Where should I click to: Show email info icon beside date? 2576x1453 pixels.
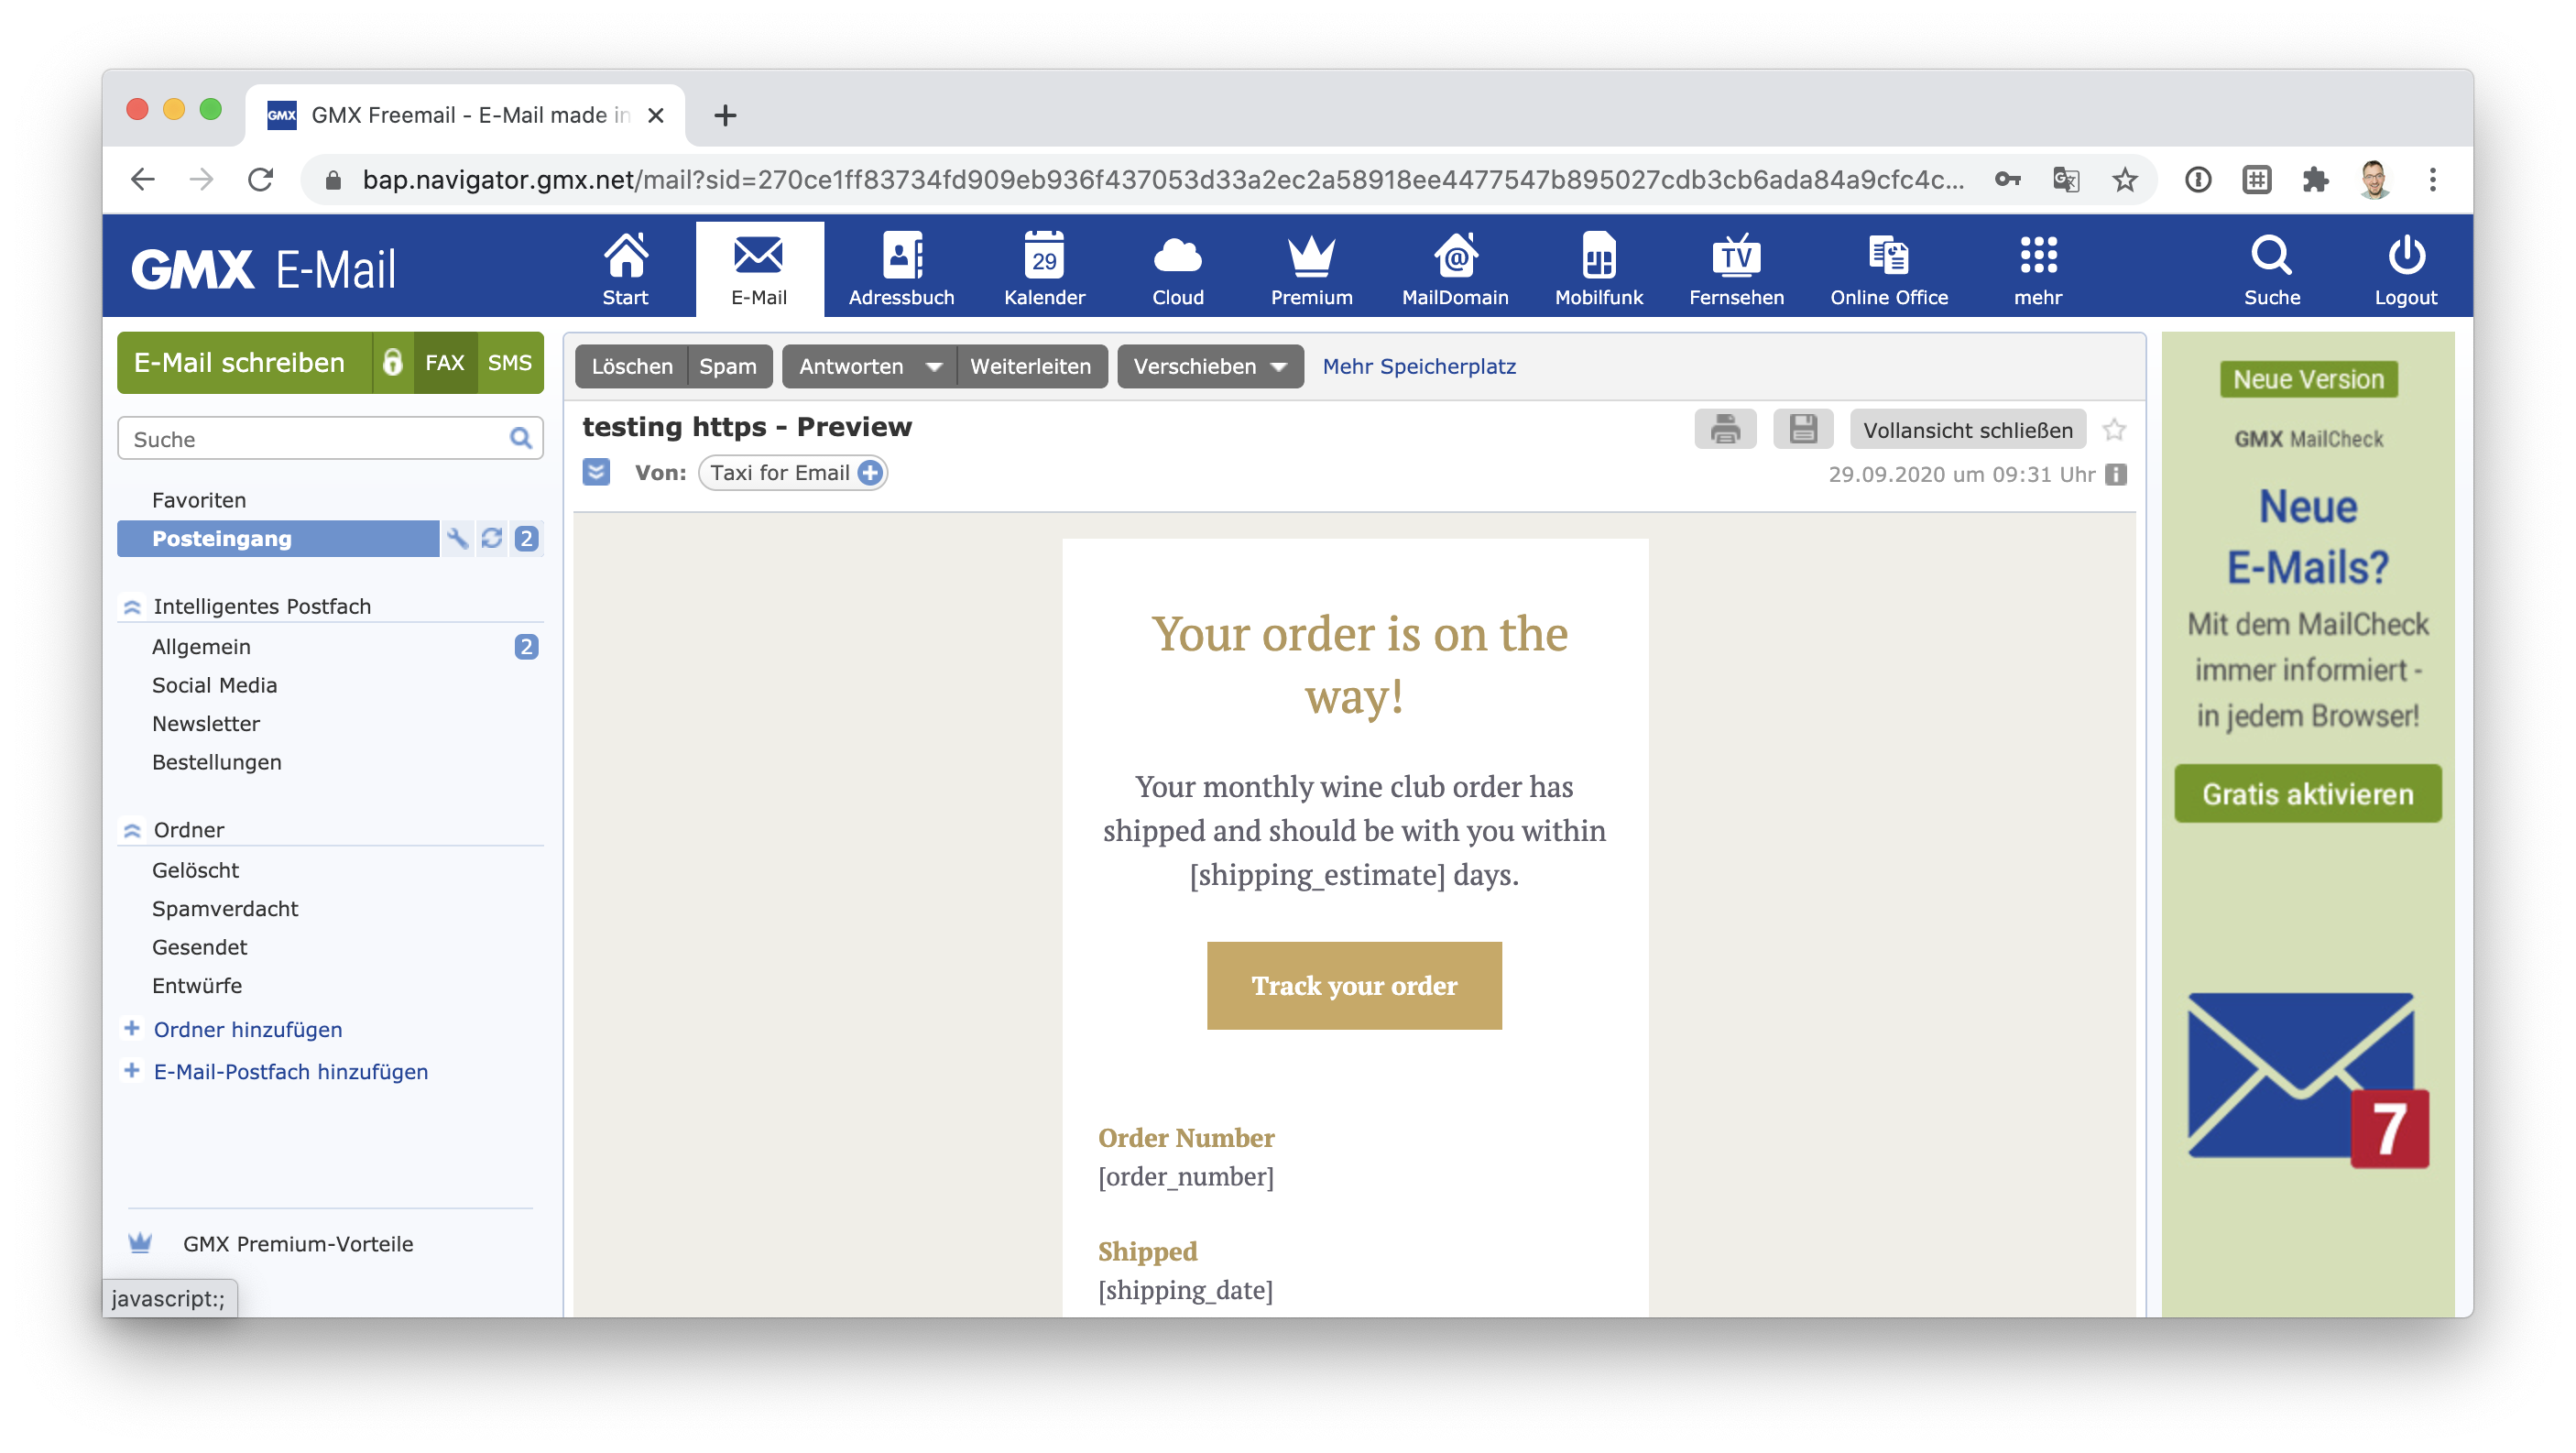tap(2115, 474)
